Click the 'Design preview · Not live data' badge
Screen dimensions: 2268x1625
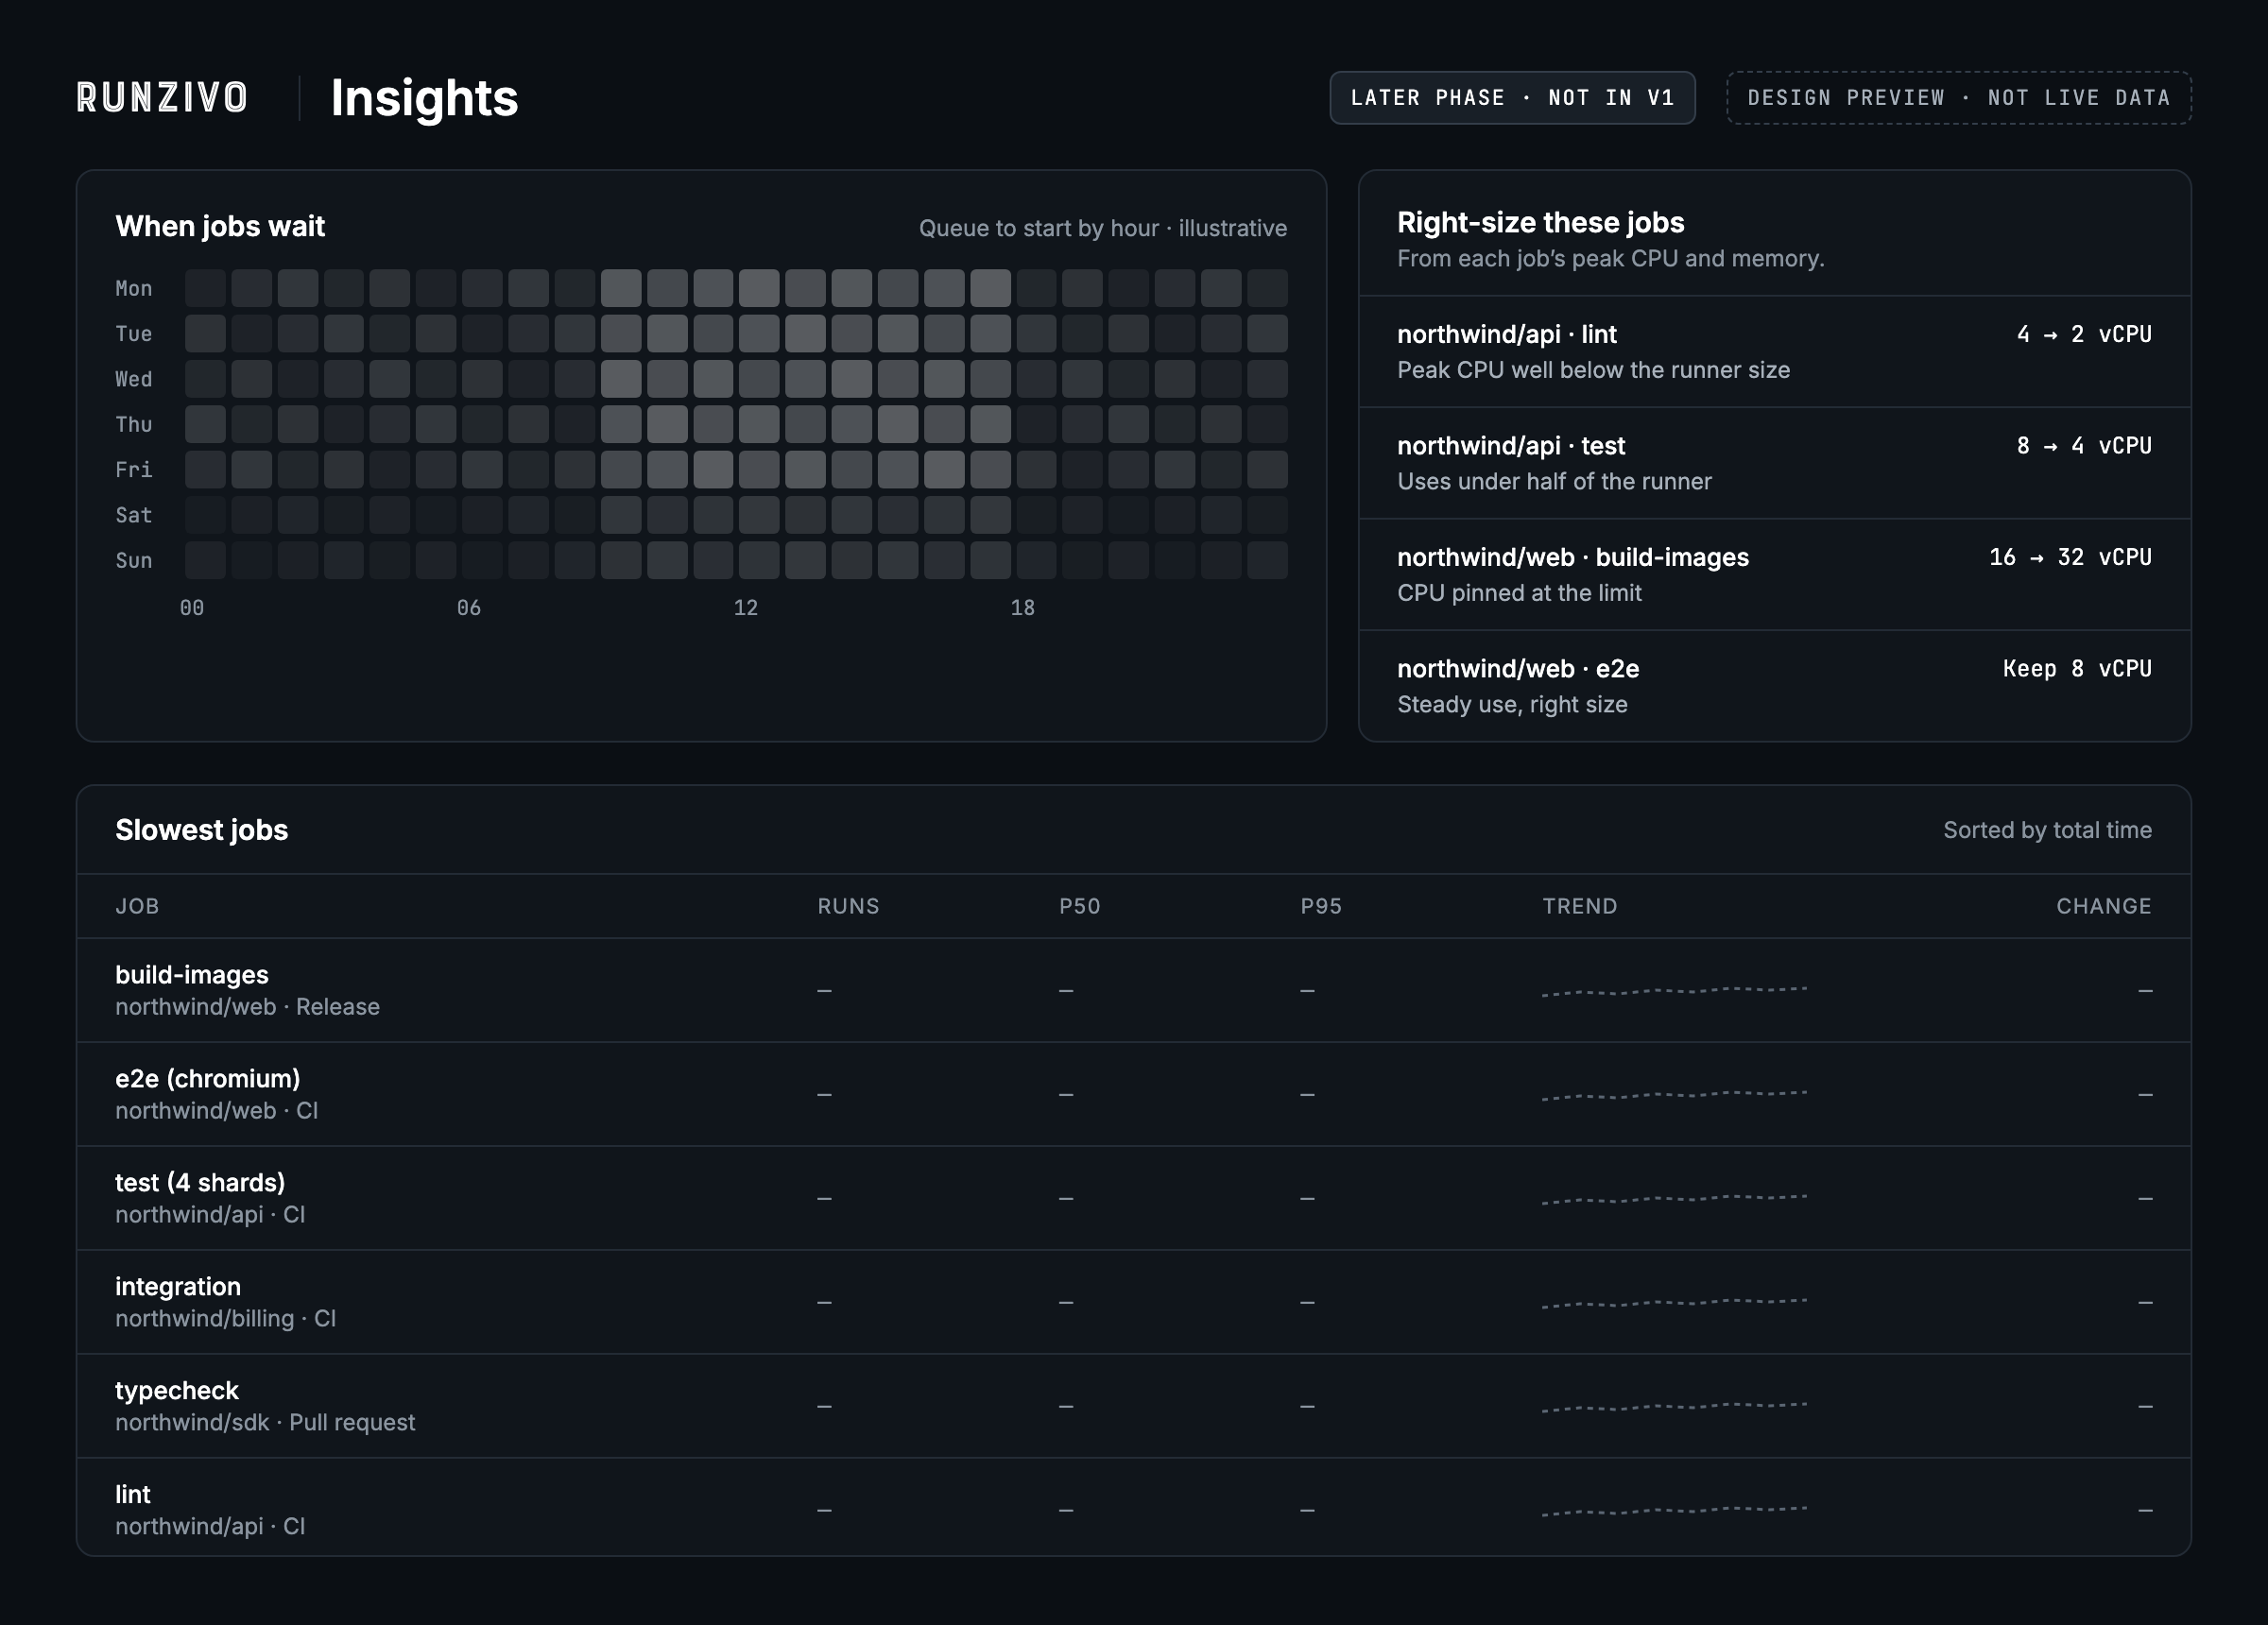[1959, 98]
